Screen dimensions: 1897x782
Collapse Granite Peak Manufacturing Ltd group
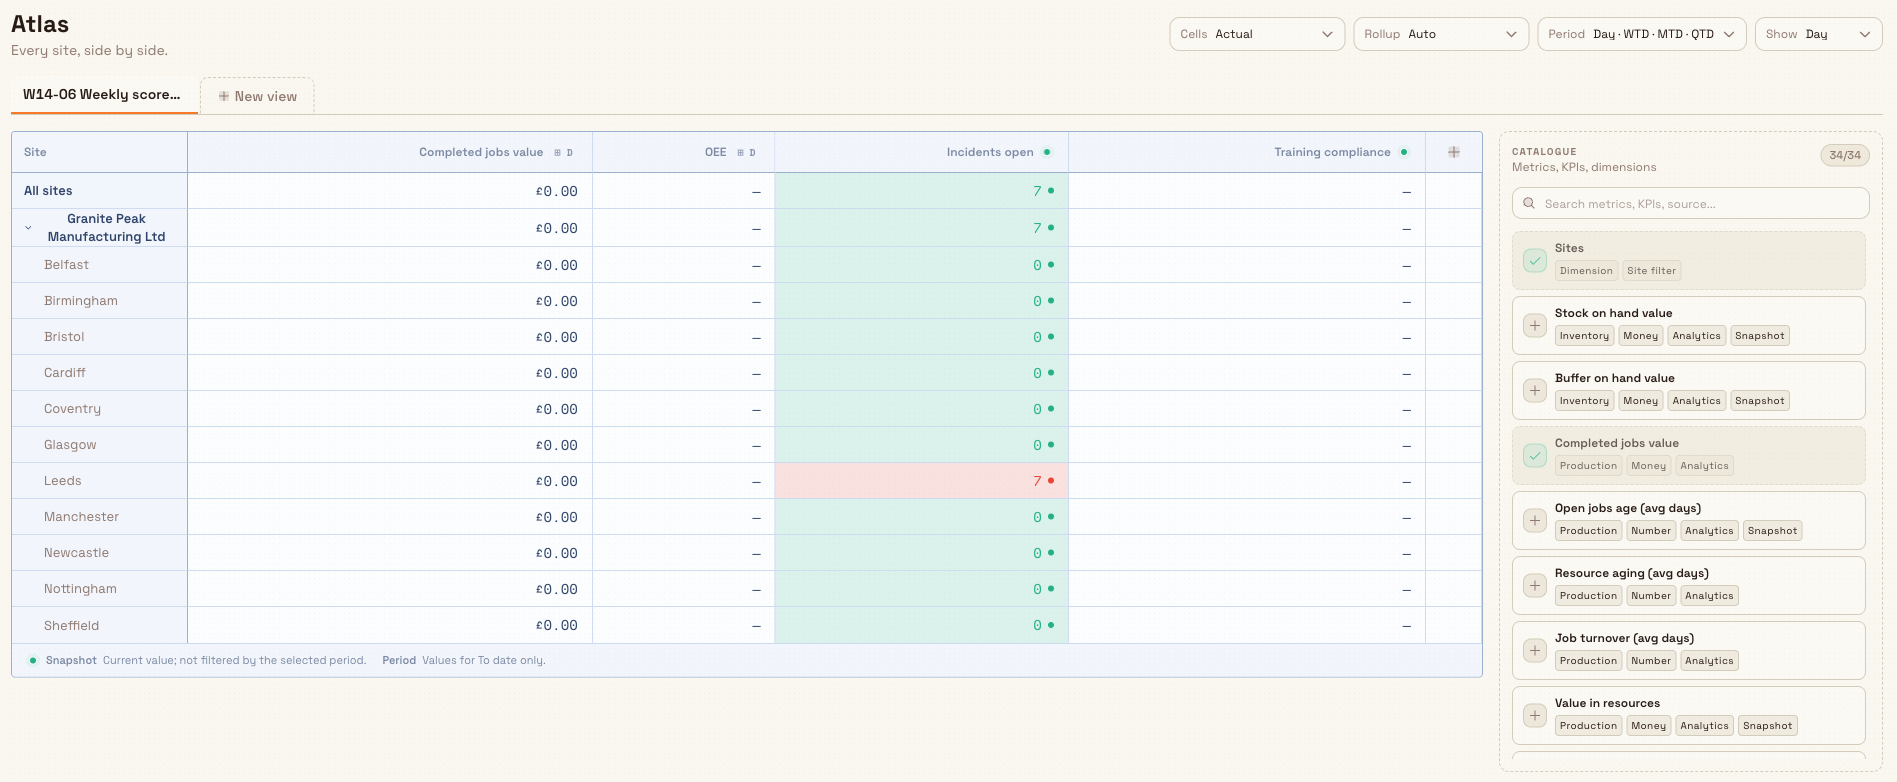[x=28, y=228]
